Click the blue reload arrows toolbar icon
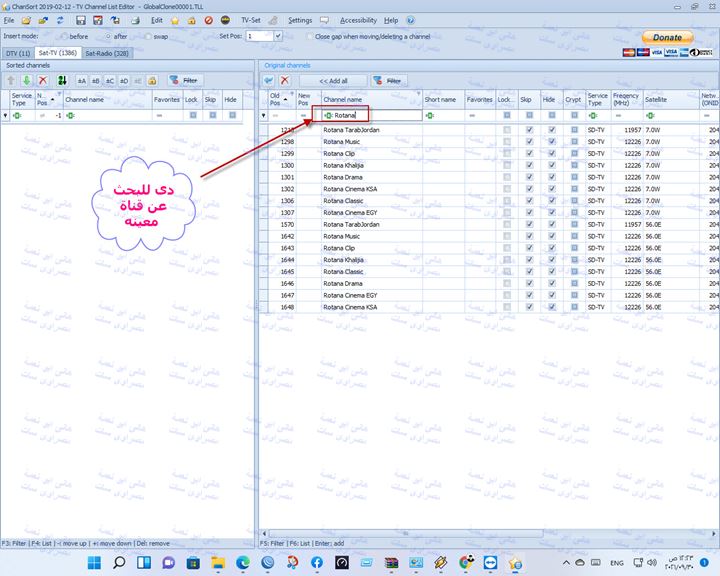This screenshot has width=720, height=576. point(60,20)
